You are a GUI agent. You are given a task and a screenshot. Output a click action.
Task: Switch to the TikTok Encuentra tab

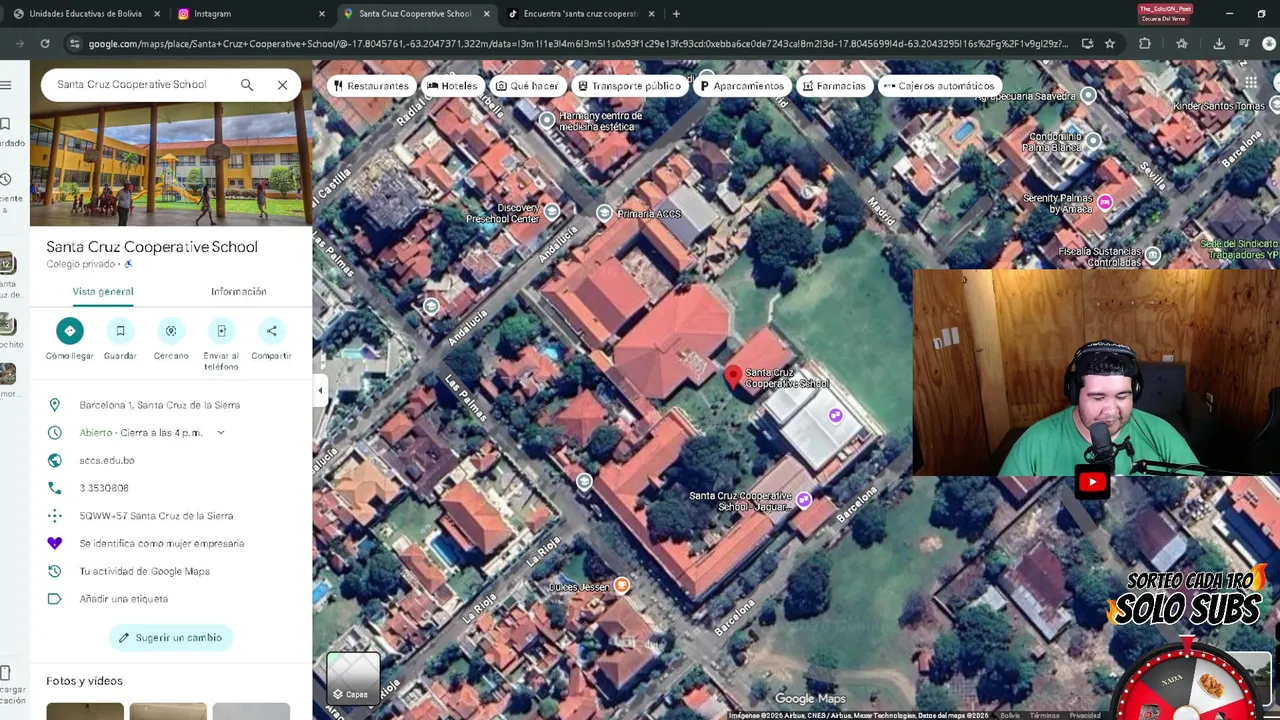tap(580, 14)
